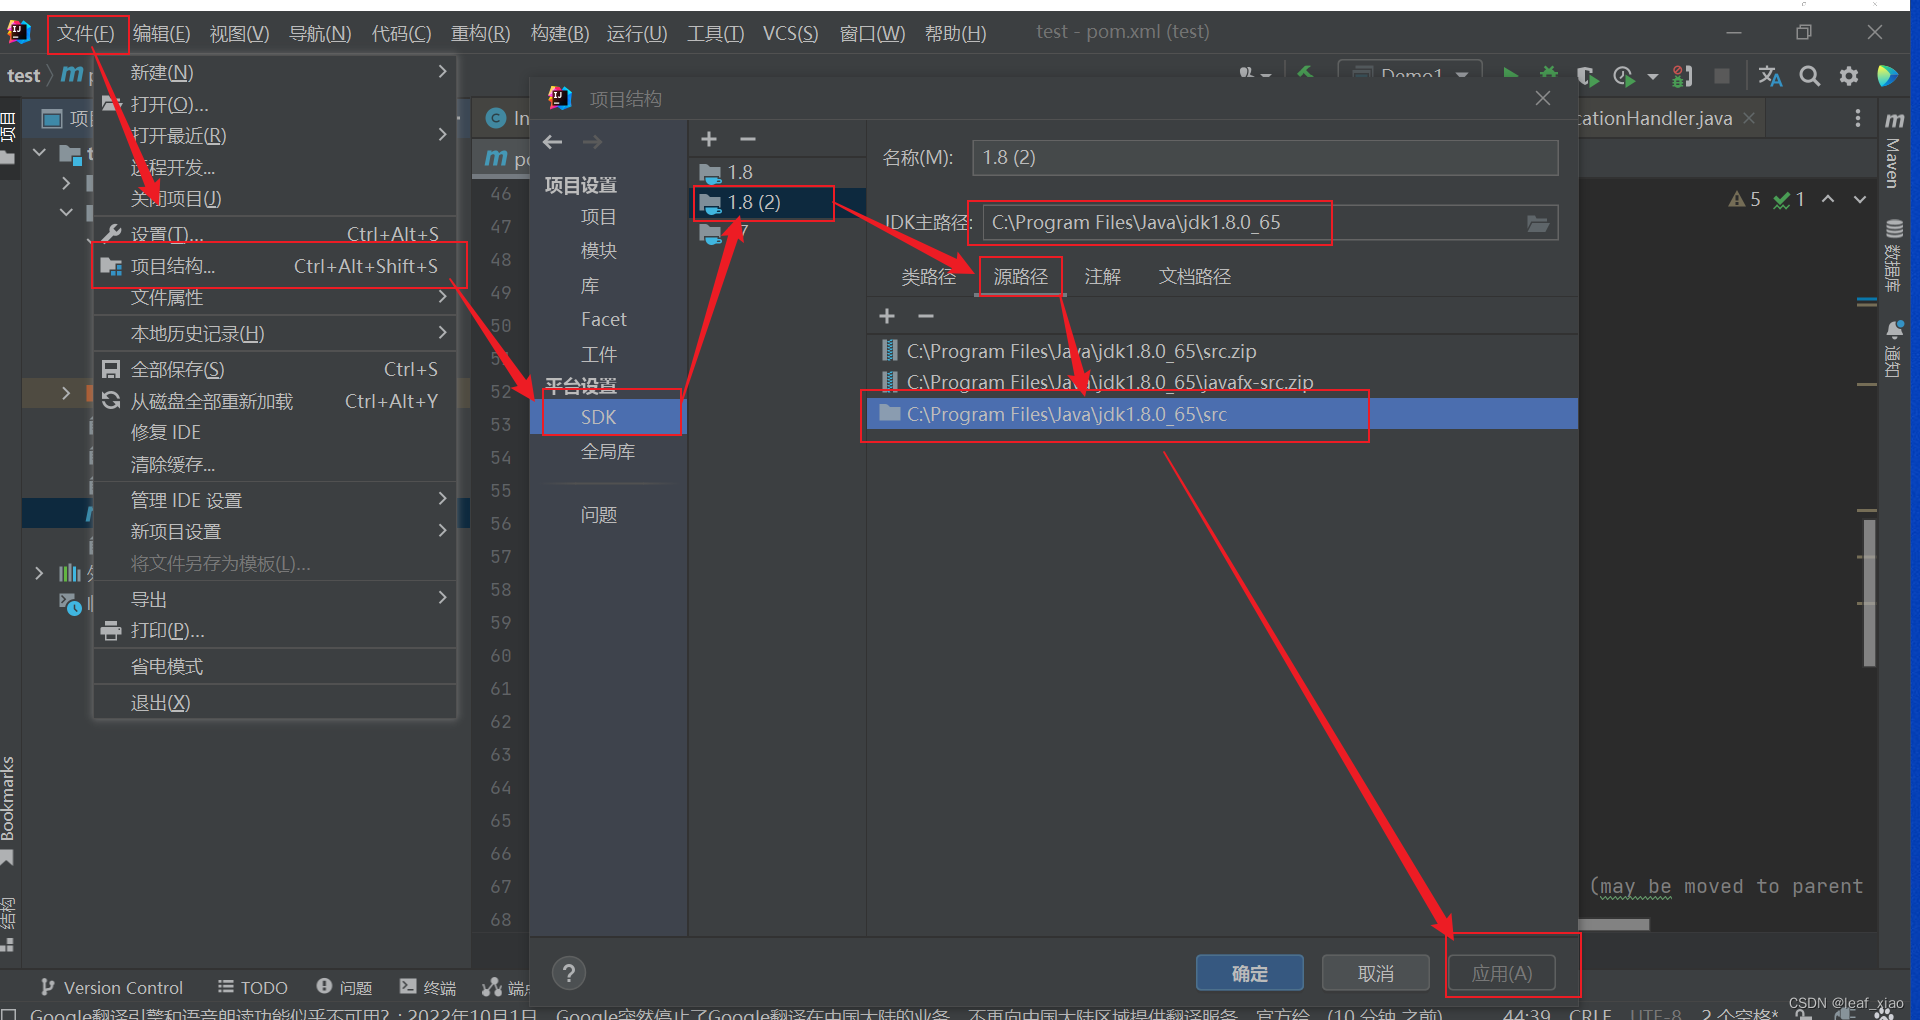Remove selected source path with minus icon
The width and height of the screenshot is (1920, 1020).
[926, 316]
